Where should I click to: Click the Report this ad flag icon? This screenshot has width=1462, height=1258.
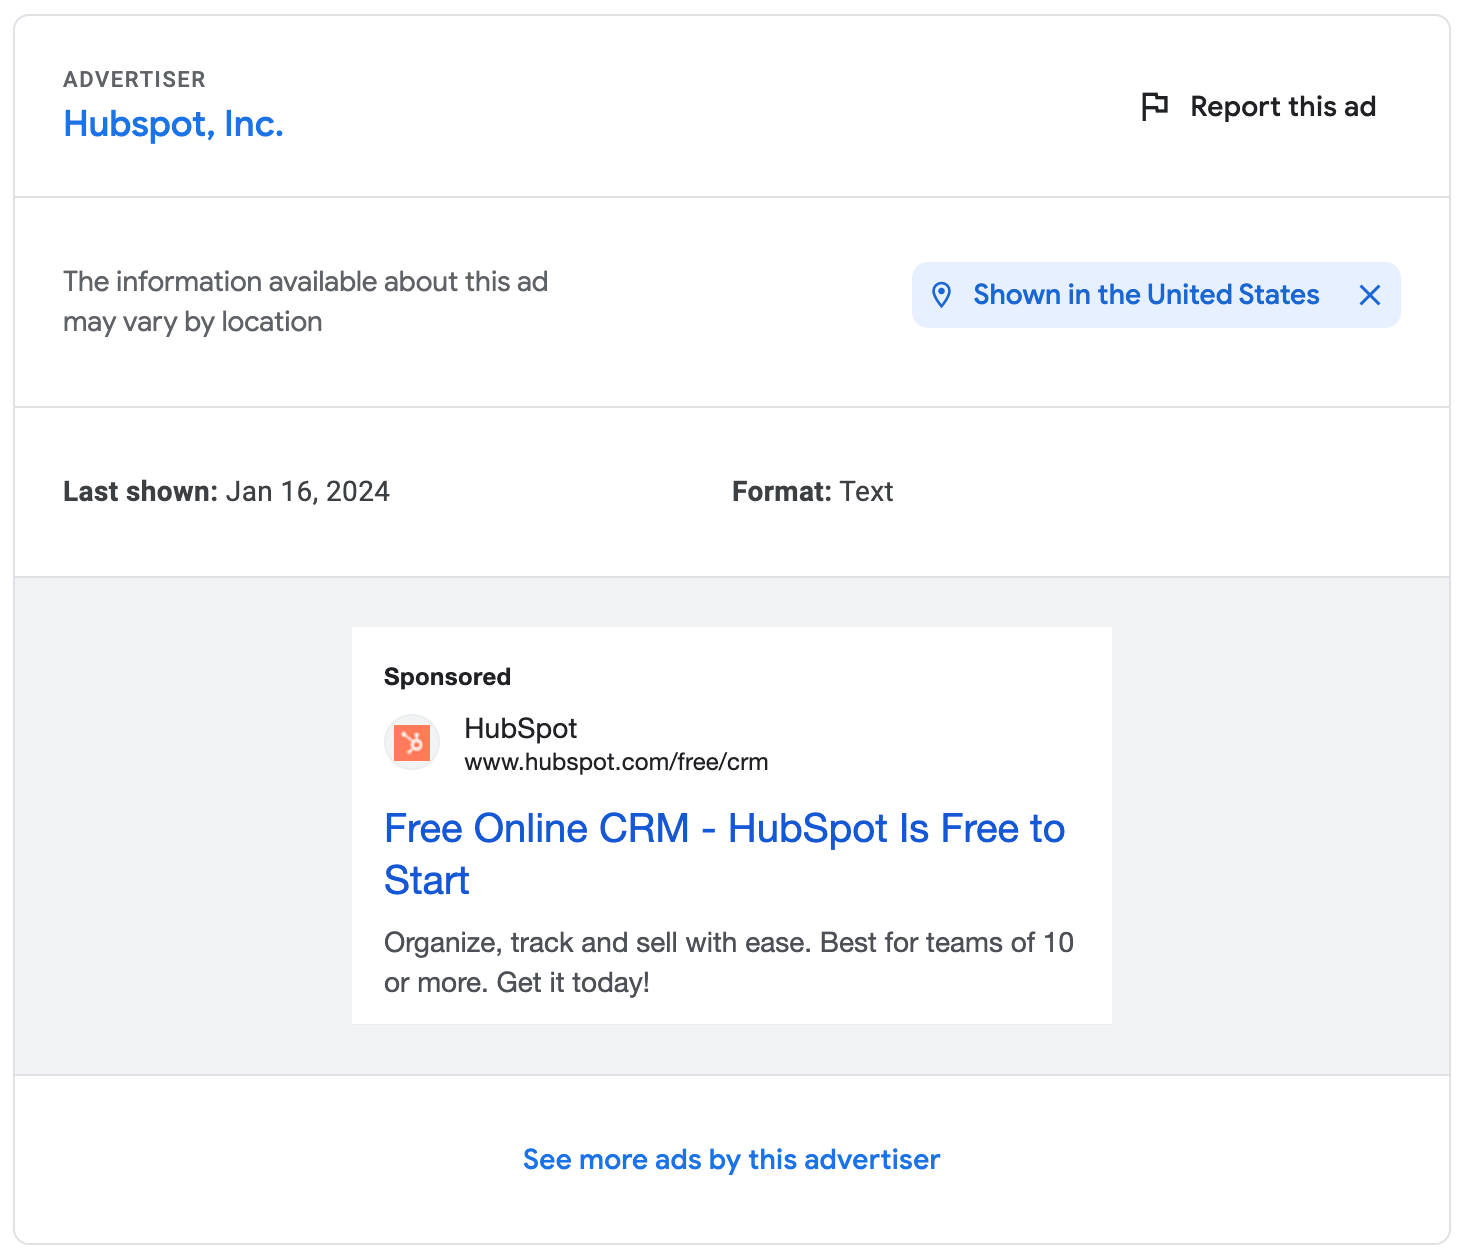[x=1155, y=106]
